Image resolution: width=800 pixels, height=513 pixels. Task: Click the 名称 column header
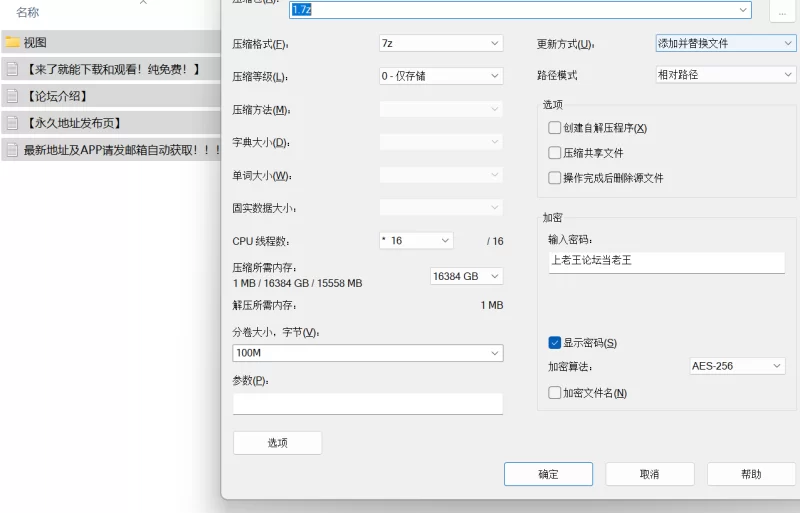pyautogui.click(x=28, y=12)
